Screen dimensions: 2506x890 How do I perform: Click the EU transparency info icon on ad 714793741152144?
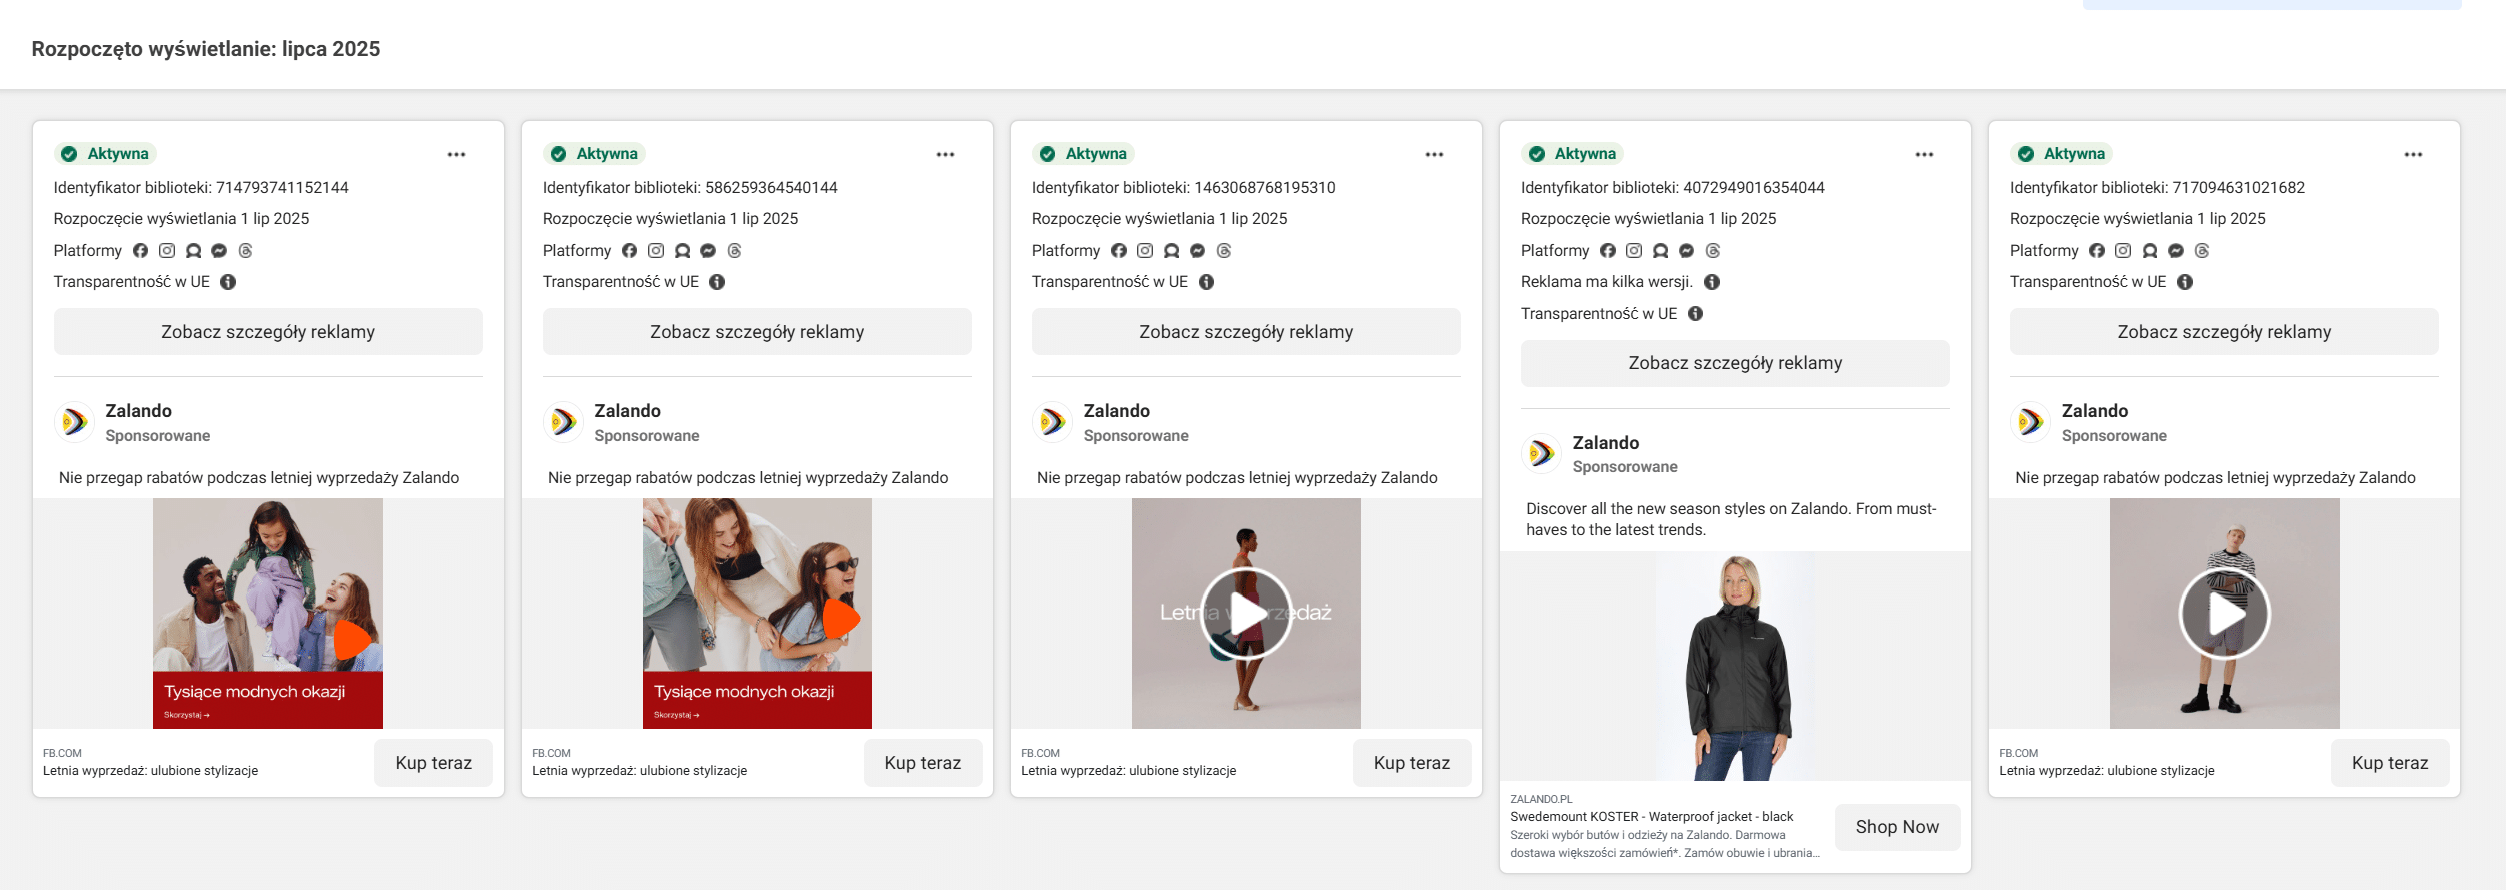click(228, 282)
